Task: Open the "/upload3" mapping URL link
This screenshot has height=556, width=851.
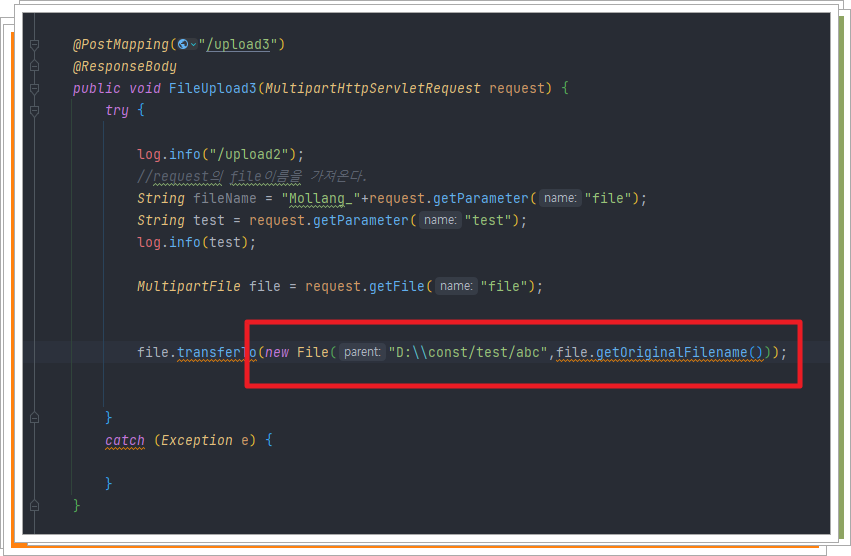Action: pos(238,45)
